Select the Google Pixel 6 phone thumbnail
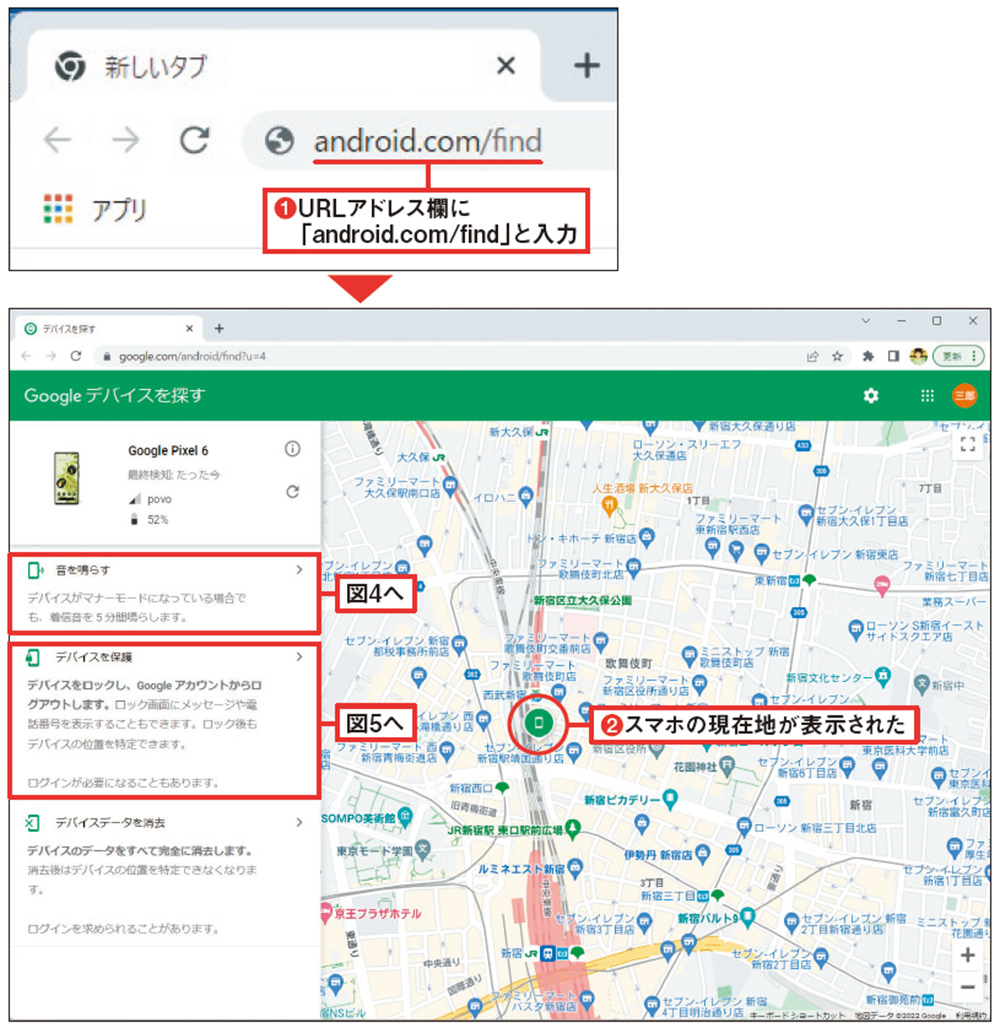1000x1028 pixels. pos(66,478)
